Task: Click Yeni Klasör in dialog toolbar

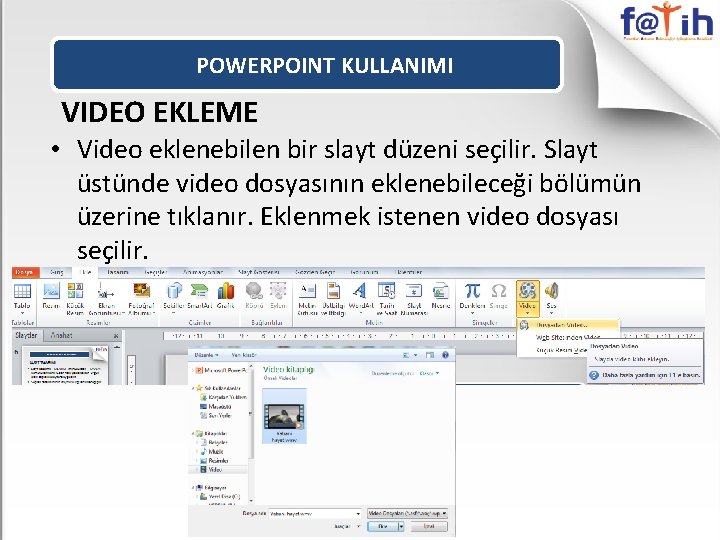Action: pos(244,355)
